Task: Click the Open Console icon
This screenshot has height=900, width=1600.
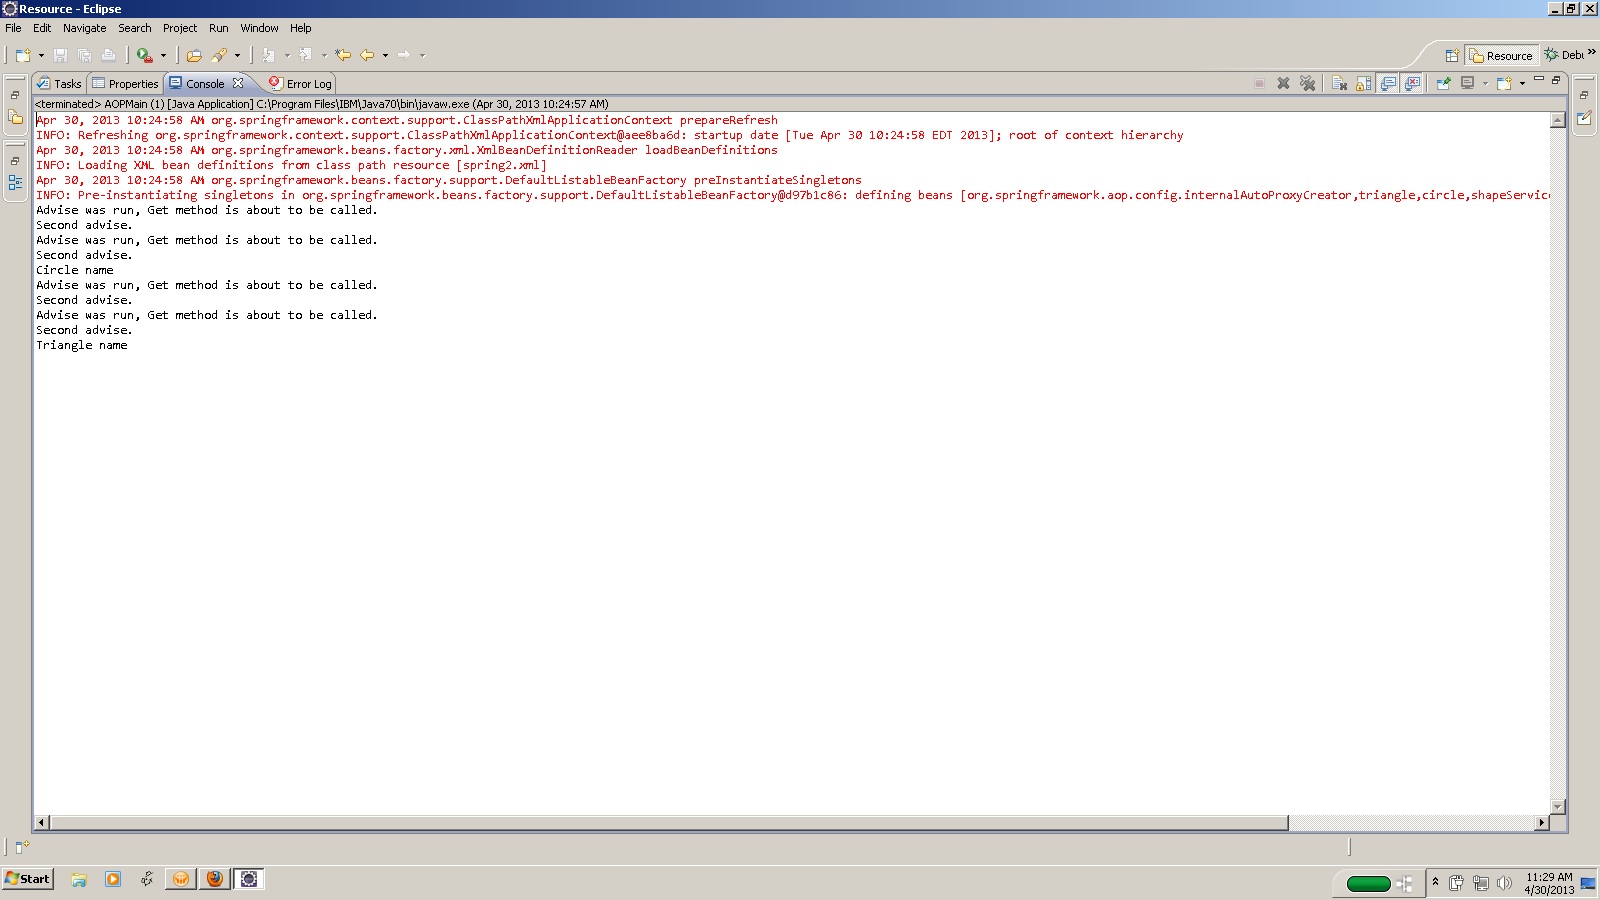Action: point(1504,84)
